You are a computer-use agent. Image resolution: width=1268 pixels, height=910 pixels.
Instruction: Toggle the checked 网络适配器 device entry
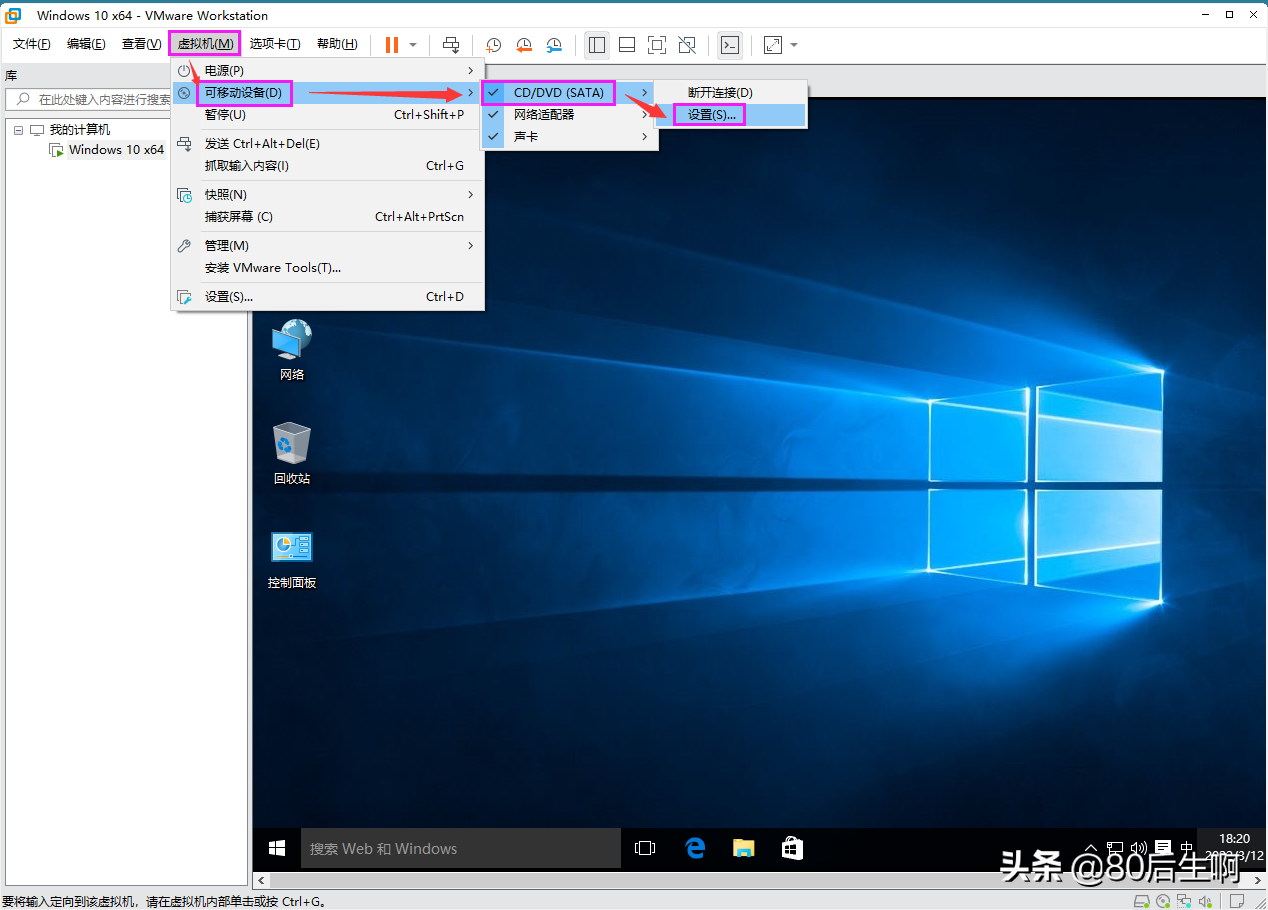pos(569,115)
